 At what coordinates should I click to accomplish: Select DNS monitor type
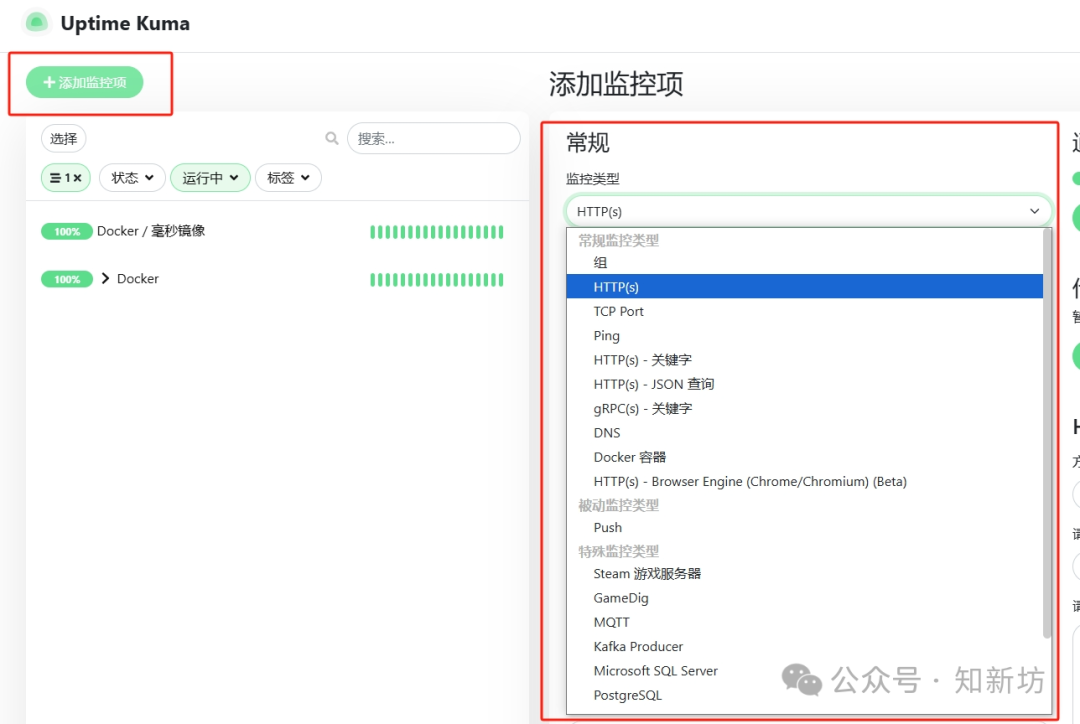804,433
